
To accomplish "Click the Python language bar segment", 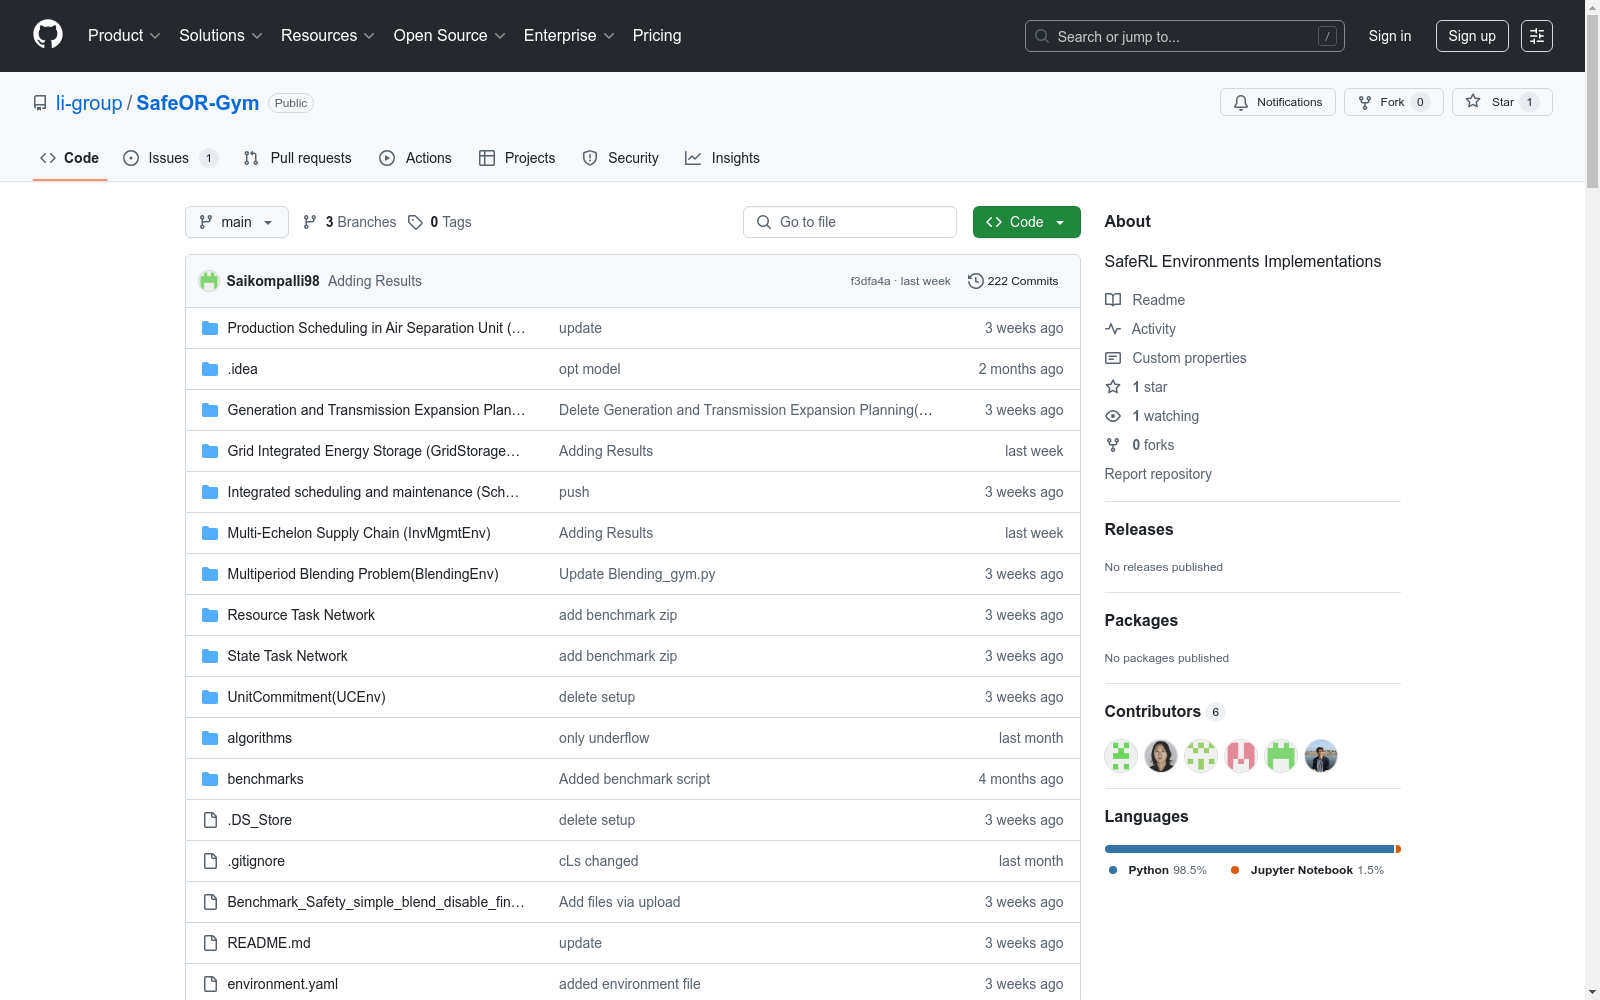I will click(1249, 849).
